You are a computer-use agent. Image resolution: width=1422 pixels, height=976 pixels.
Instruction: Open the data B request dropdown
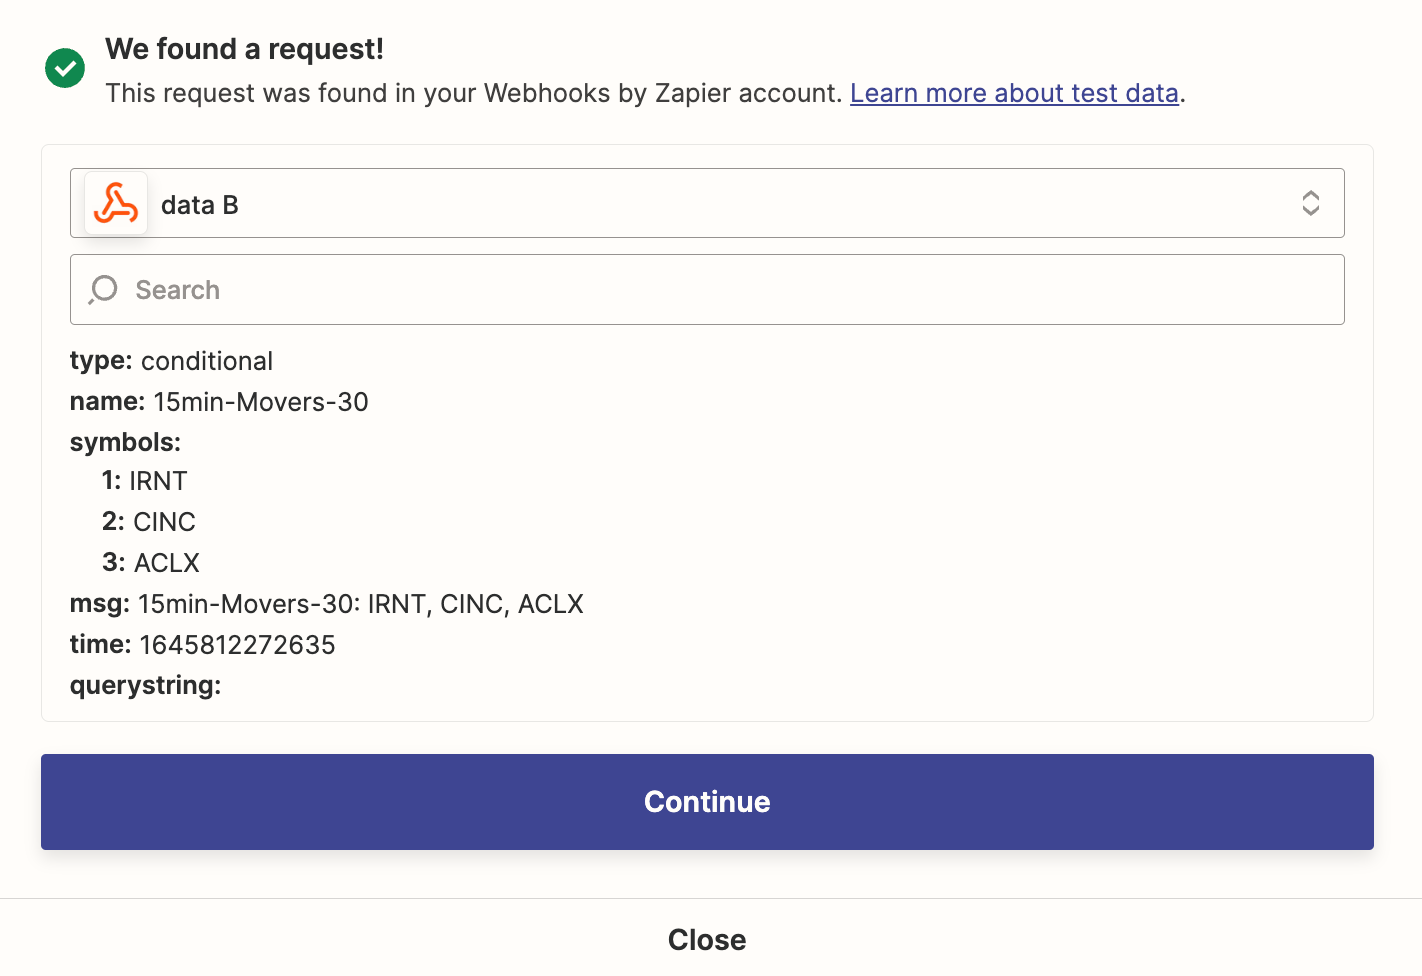[x=707, y=203]
